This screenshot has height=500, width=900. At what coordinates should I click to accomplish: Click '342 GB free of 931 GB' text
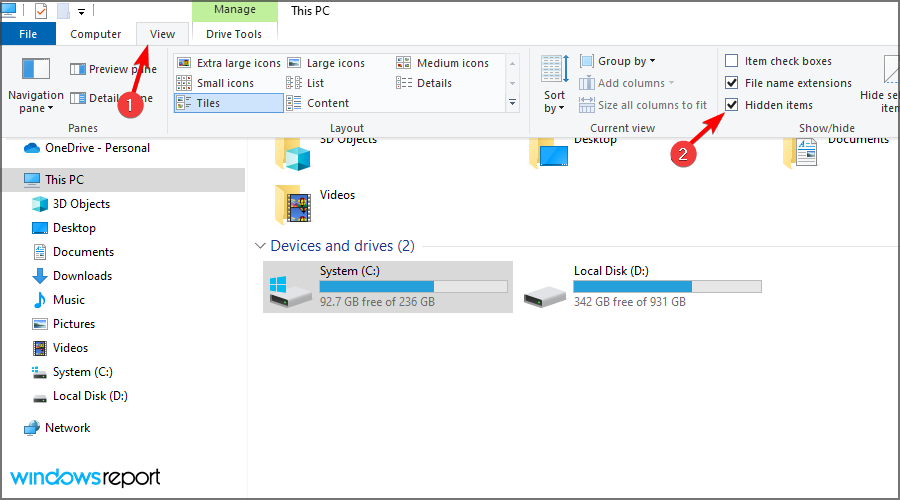click(x=630, y=302)
